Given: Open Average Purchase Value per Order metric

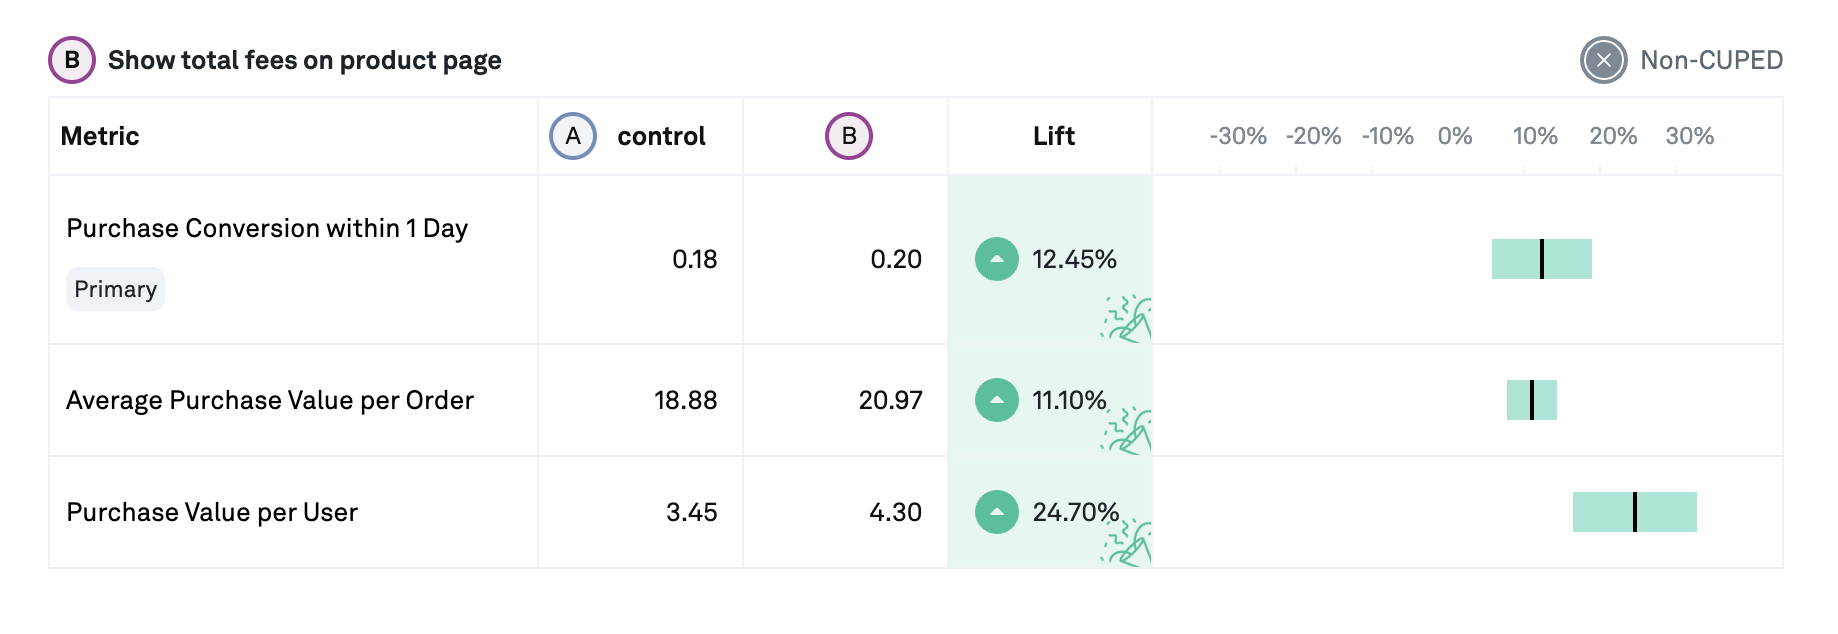Looking at the screenshot, I should pos(270,400).
